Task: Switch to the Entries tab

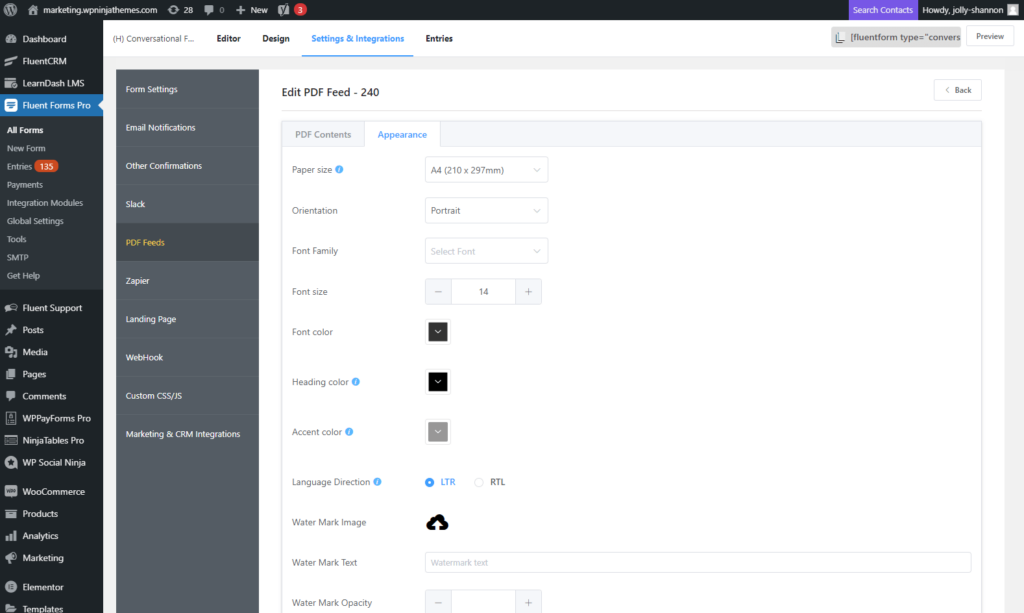Action: click(x=439, y=38)
